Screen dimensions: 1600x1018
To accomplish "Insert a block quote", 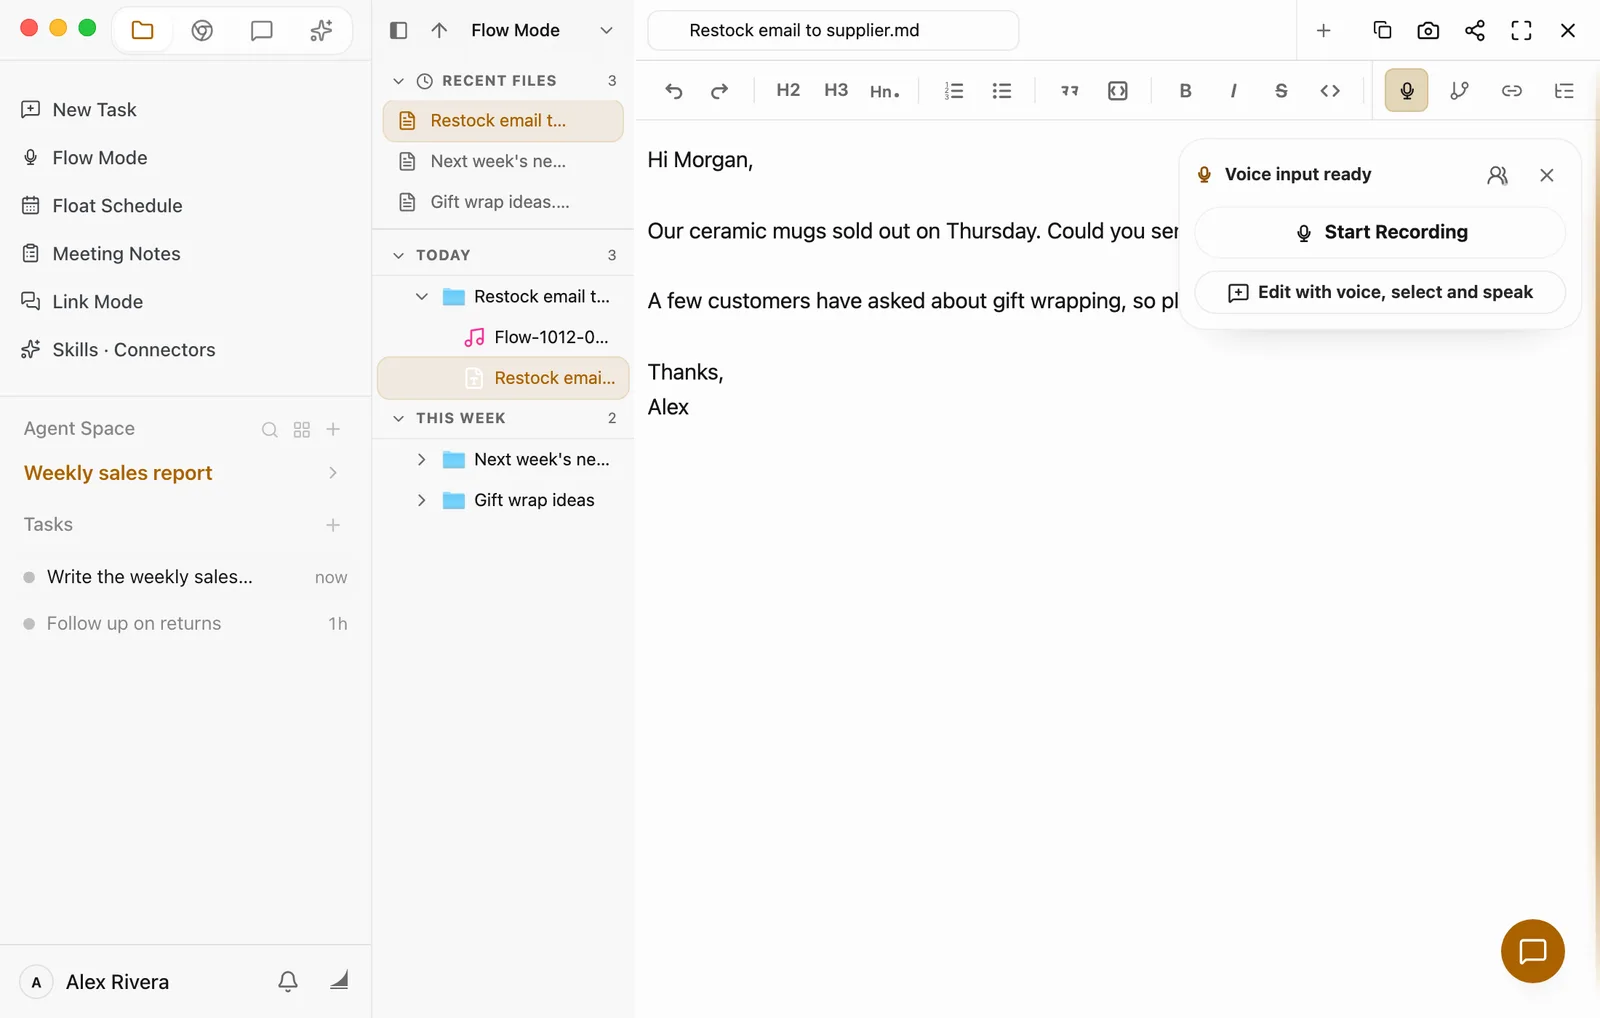I will point(1070,91).
